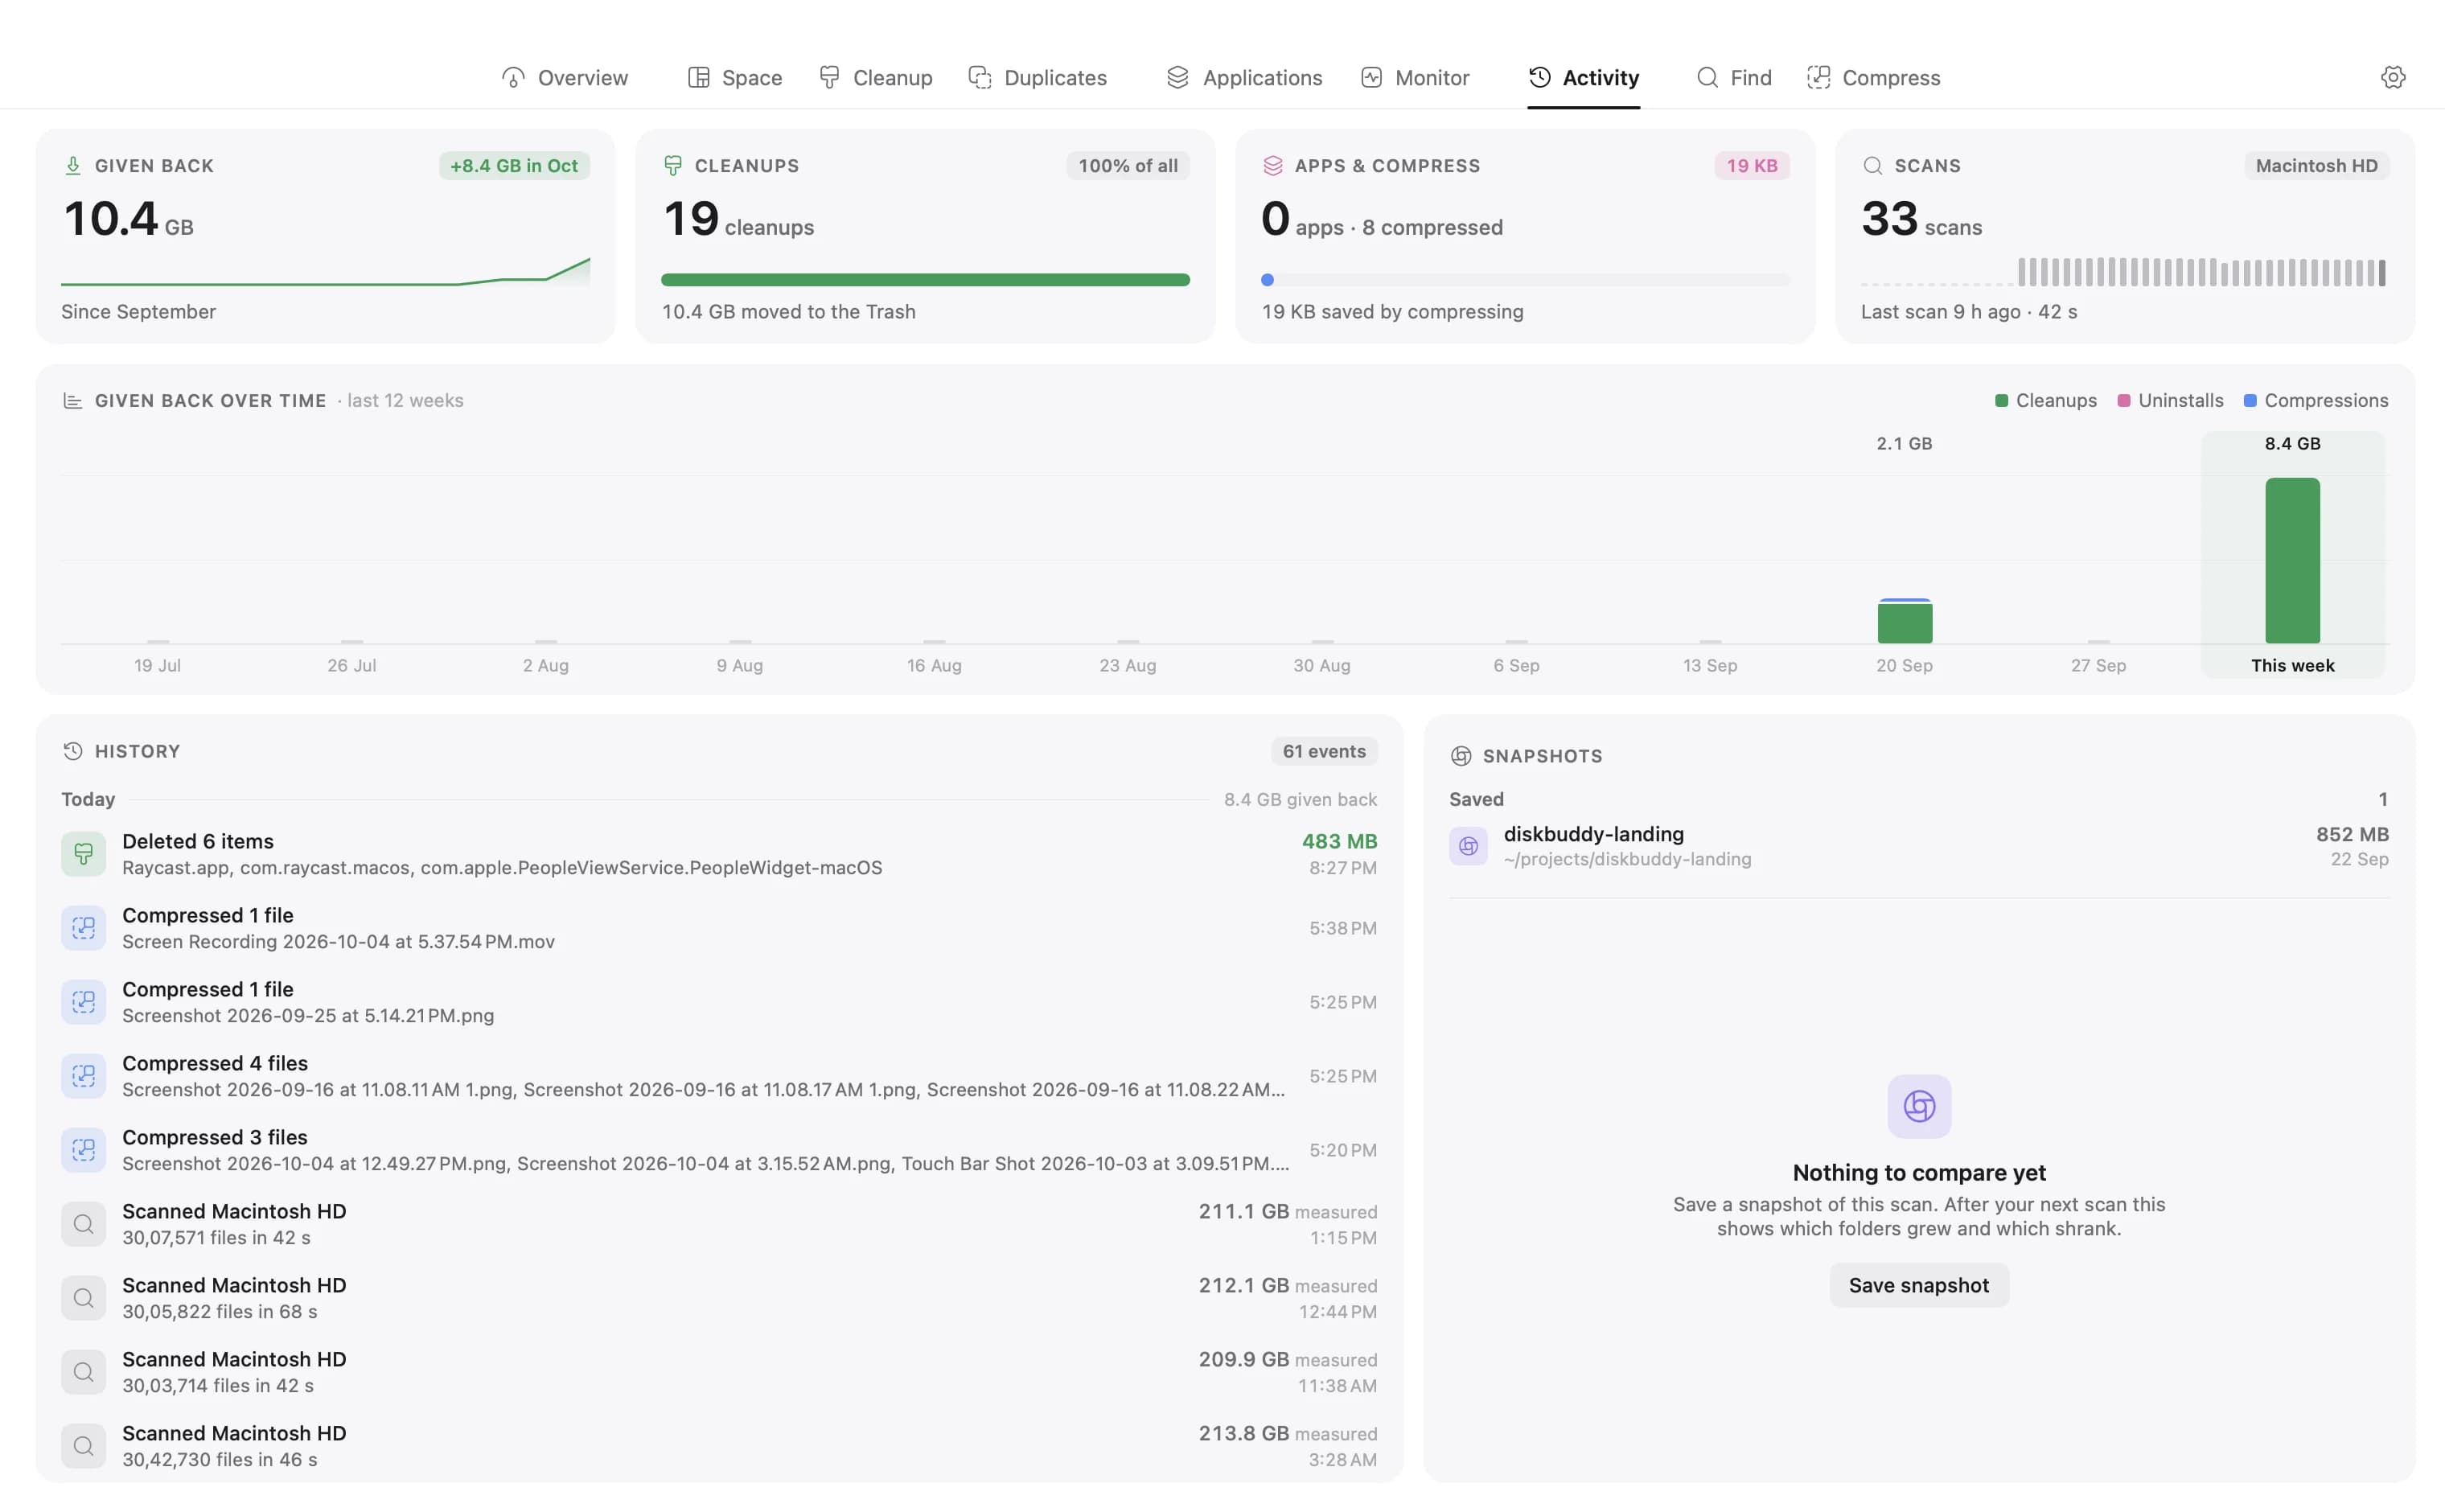The width and height of the screenshot is (2445, 1512).
Task: Click the Given Back download icon
Action: pyautogui.click(x=73, y=165)
